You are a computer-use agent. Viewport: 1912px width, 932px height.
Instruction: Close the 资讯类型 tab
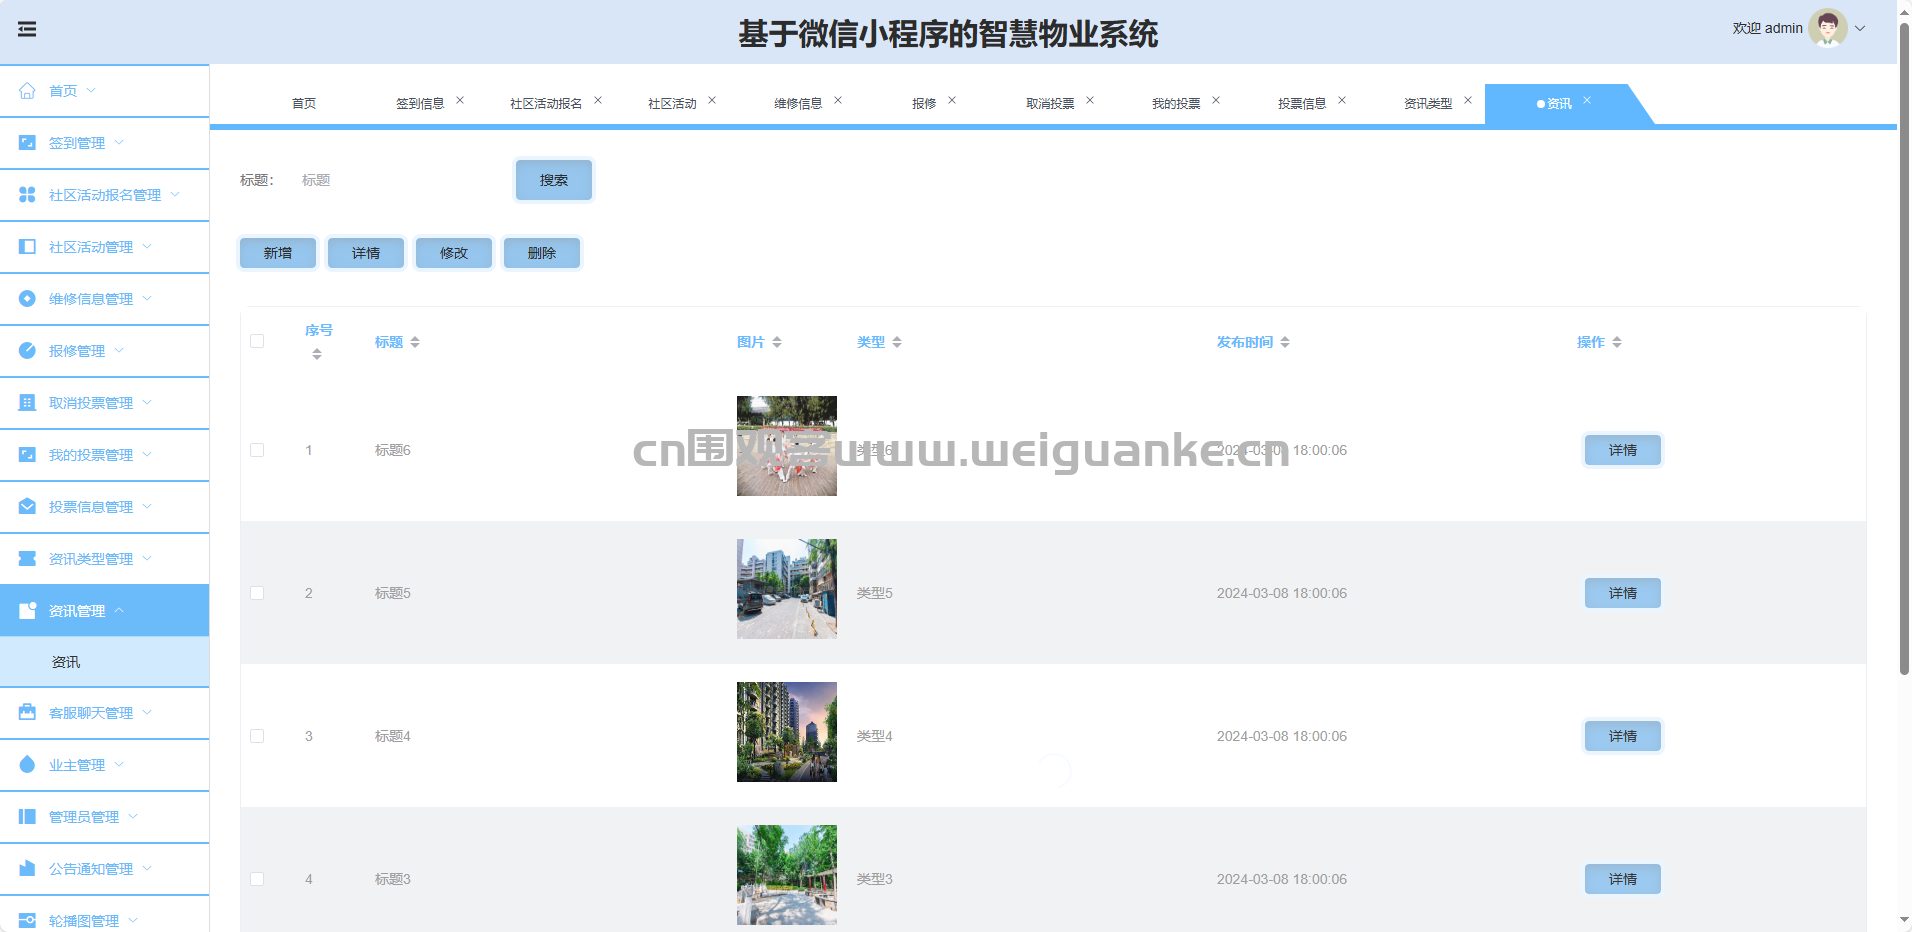click(x=1468, y=100)
